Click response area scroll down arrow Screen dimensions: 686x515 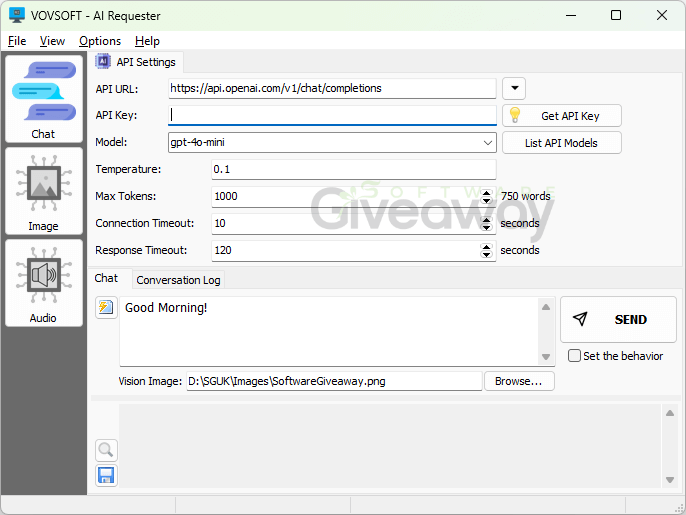669,480
